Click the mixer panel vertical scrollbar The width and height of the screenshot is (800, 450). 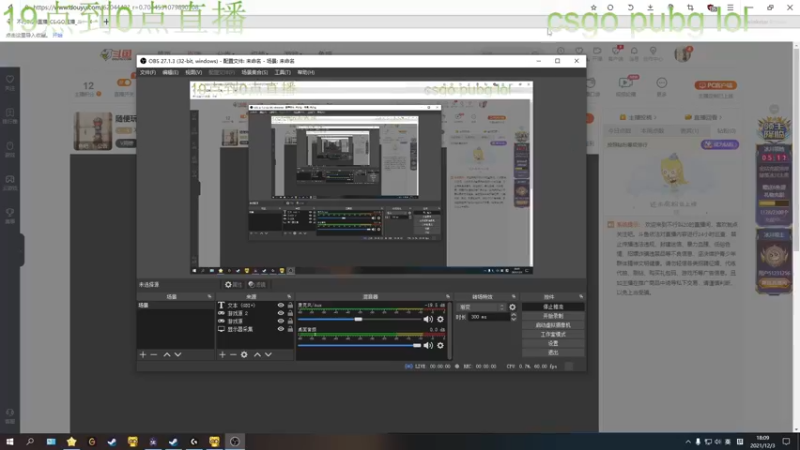(449, 331)
